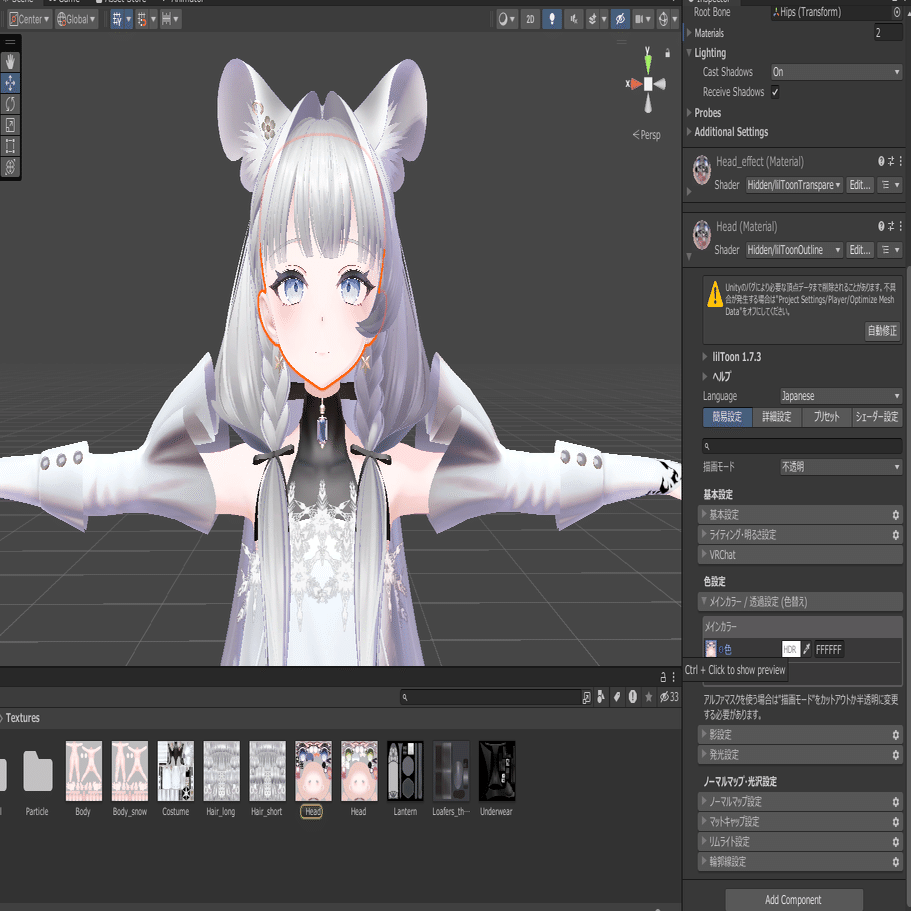Select the Rotate tool

coord(10,104)
